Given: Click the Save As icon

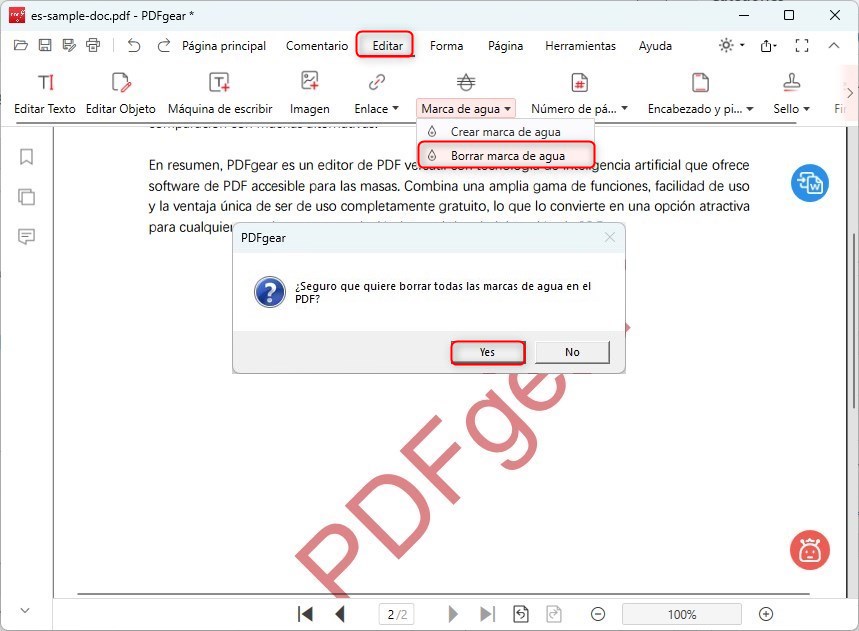Looking at the screenshot, I should [69, 45].
